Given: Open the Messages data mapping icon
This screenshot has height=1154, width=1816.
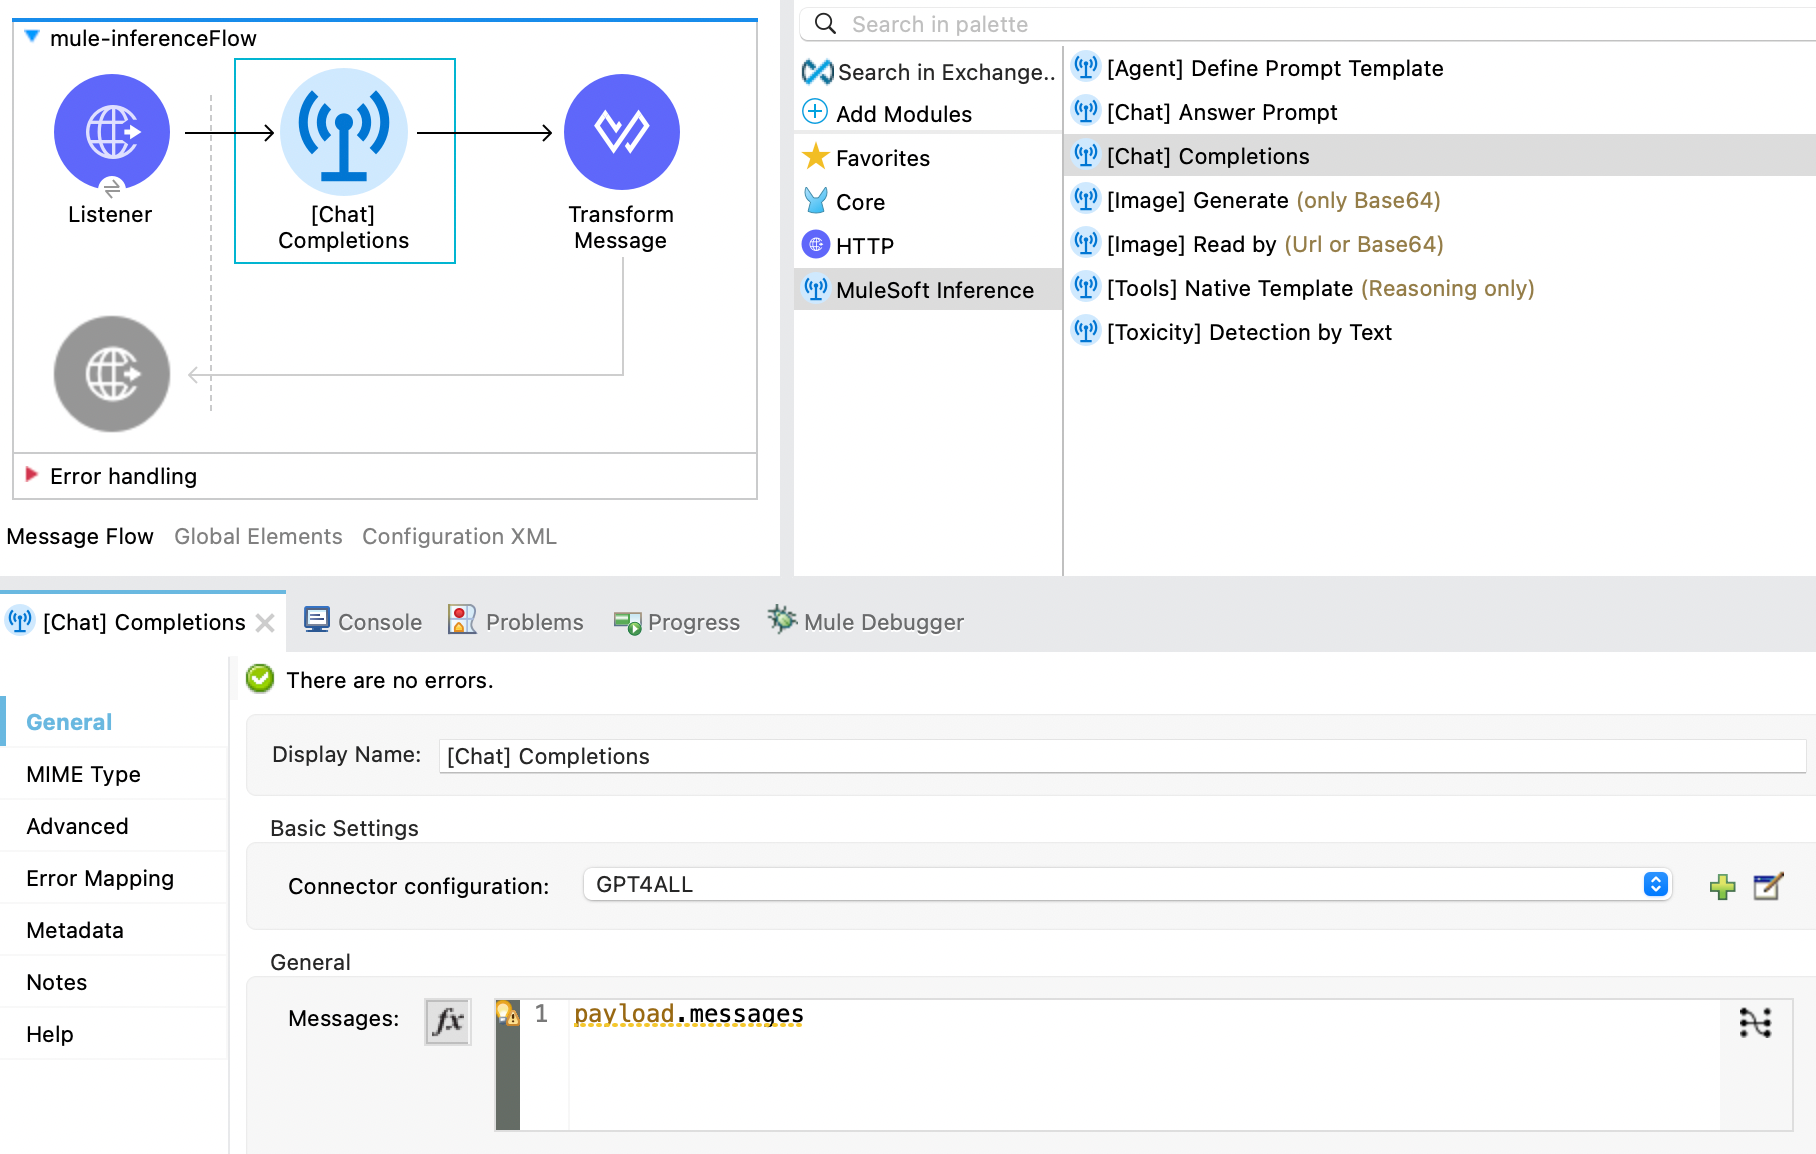Looking at the screenshot, I should coord(1755,1022).
